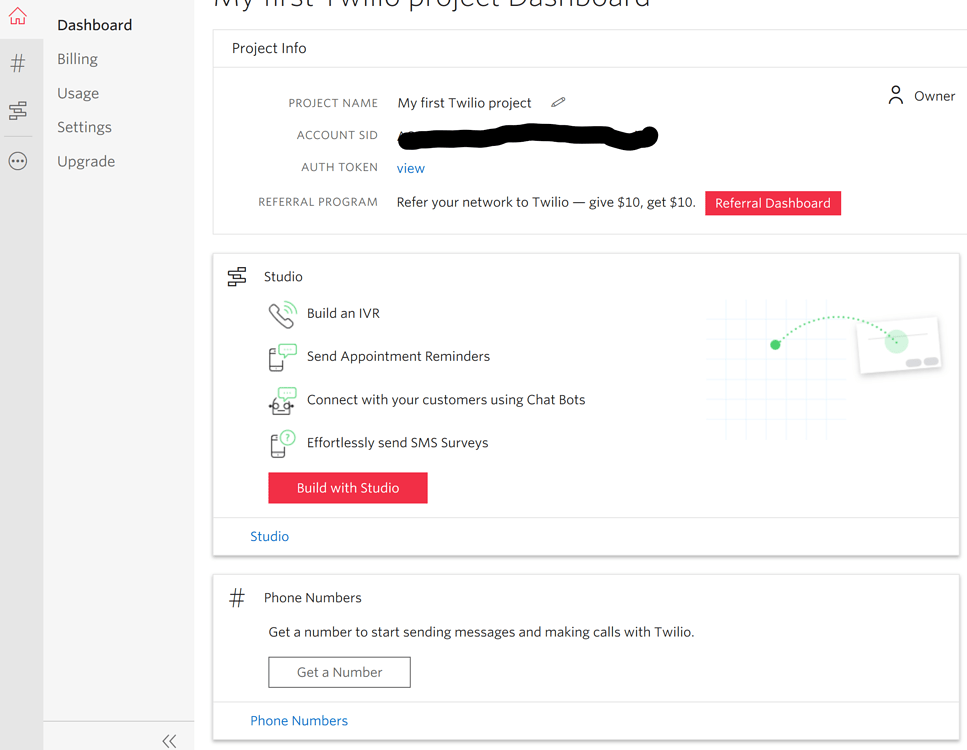Open the Upgrade page
The image size is (967, 750).
pyautogui.click(x=86, y=161)
